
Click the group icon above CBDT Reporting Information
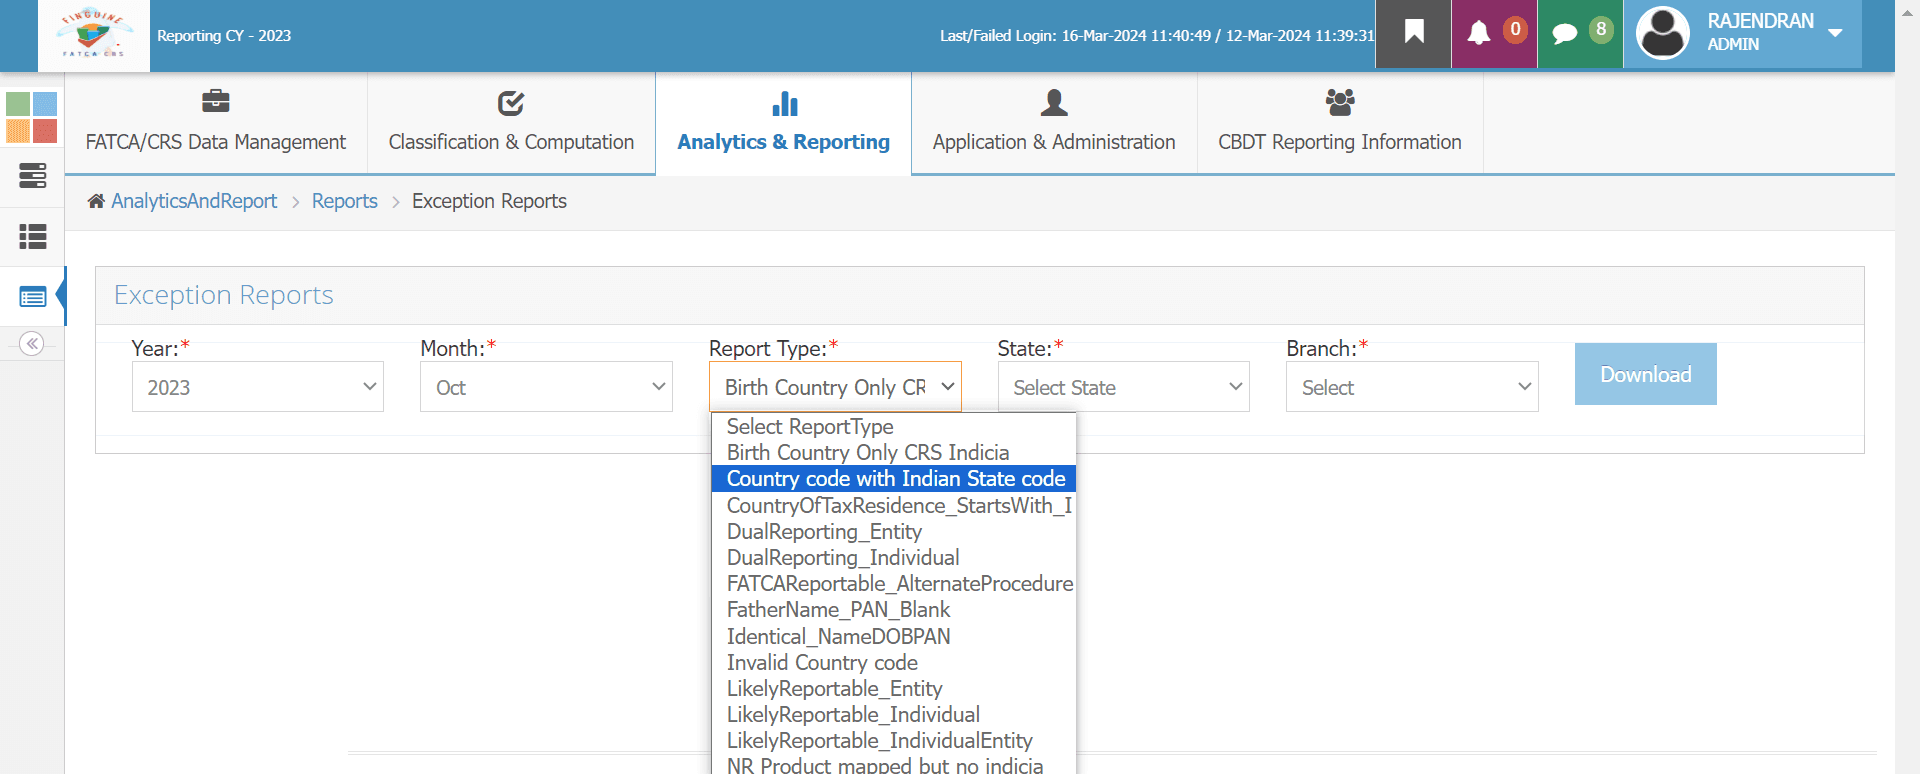(1340, 101)
